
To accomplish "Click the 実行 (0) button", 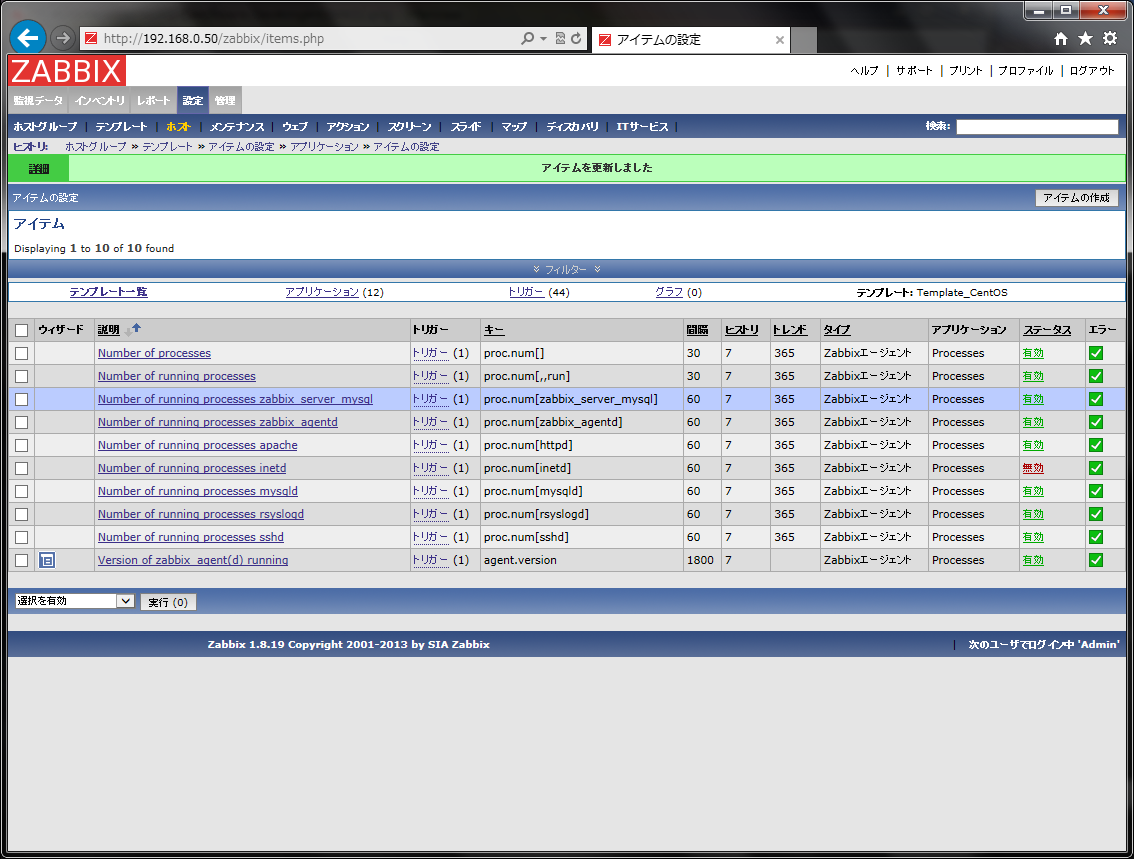I will point(168,602).
